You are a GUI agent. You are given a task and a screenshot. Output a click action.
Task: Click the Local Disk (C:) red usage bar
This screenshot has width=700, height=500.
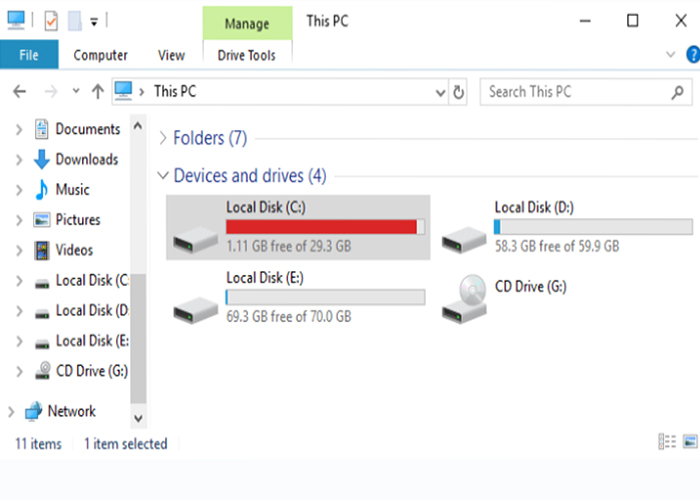[x=321, y=227]
